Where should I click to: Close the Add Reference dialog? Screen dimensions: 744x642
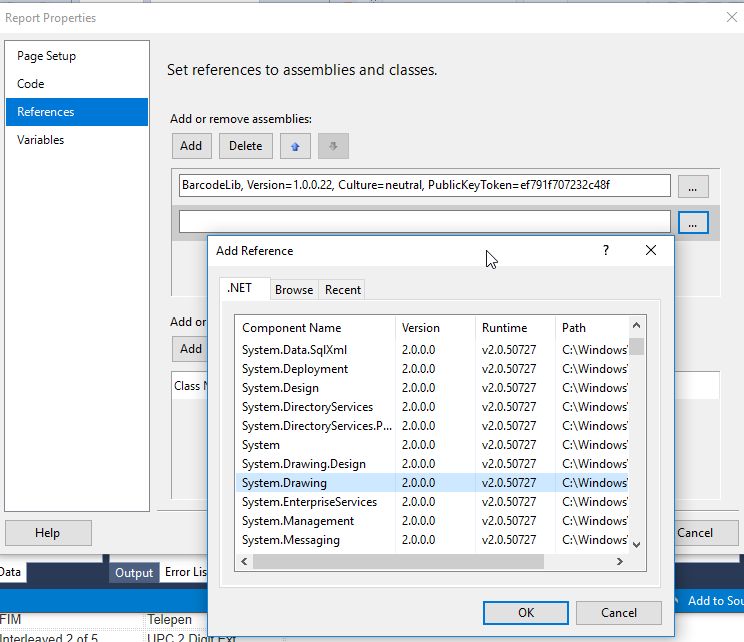651,251
